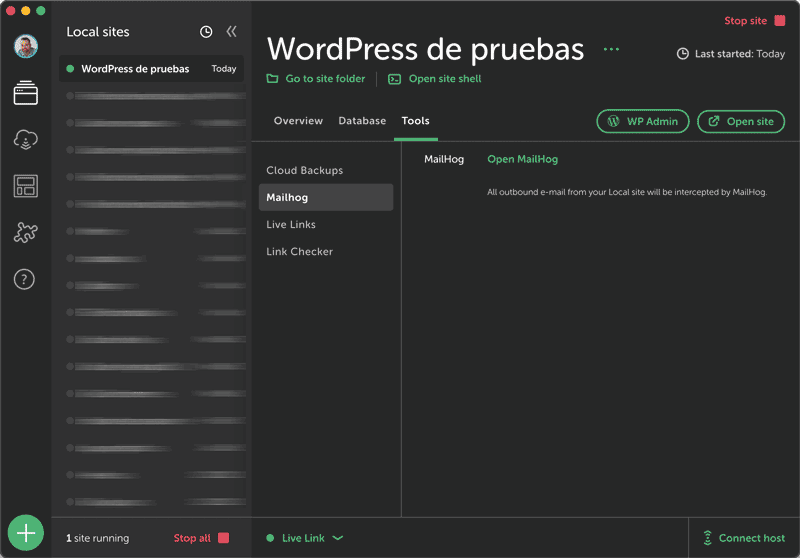800x558 pixels.
Task: Switch to the Database tab
Action: pos(362,121)
